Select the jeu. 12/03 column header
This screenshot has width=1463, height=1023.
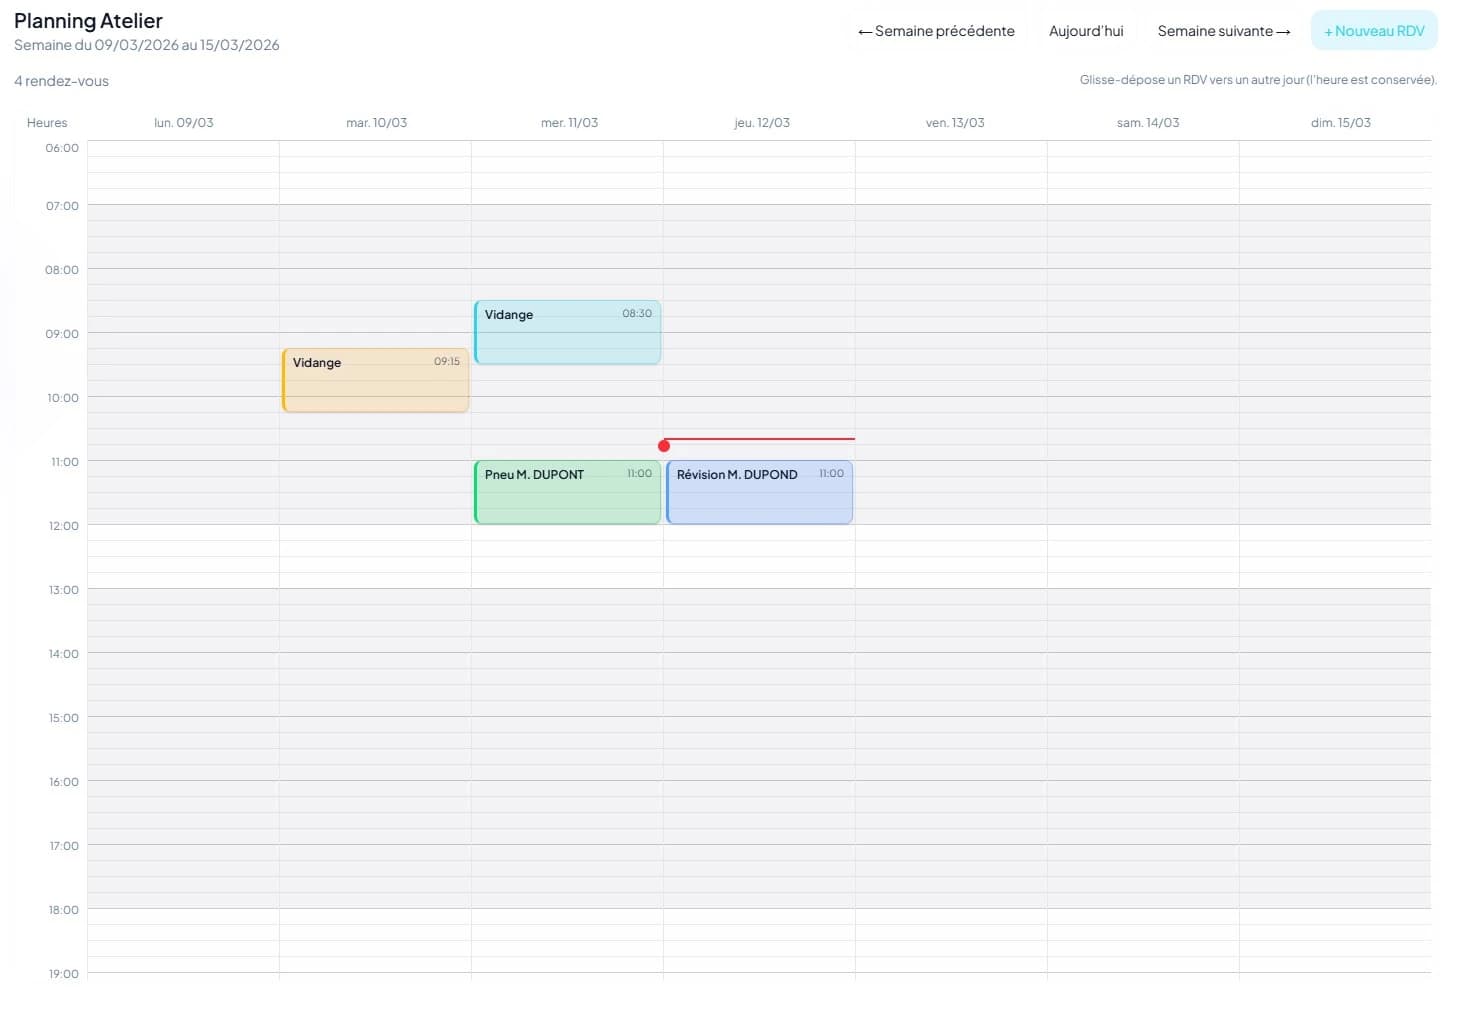click(761, 122)
